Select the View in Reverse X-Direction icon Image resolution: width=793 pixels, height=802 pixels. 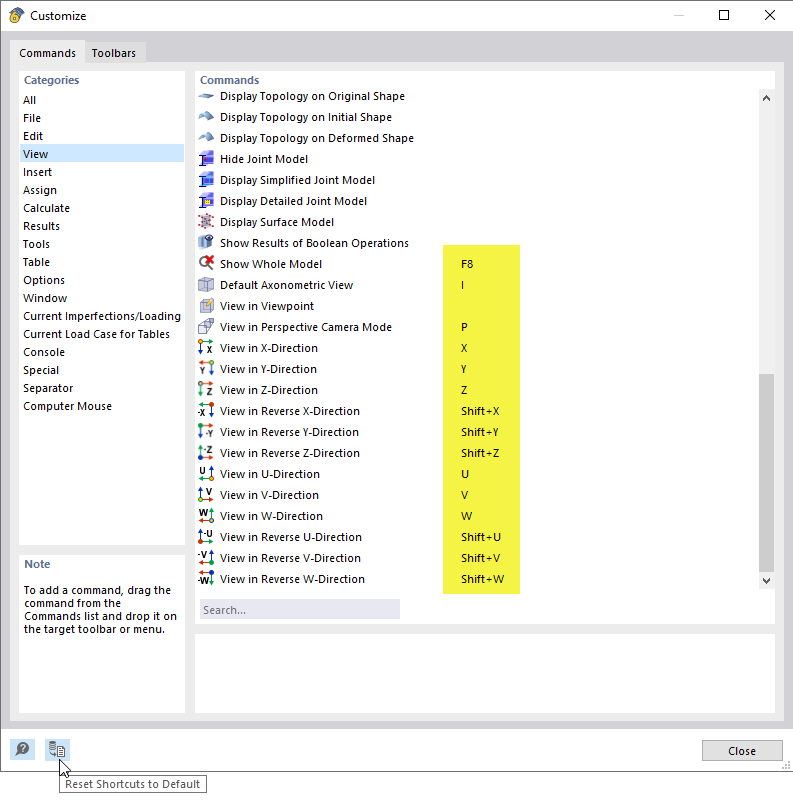pyautogui.click(x=206, y=410)
